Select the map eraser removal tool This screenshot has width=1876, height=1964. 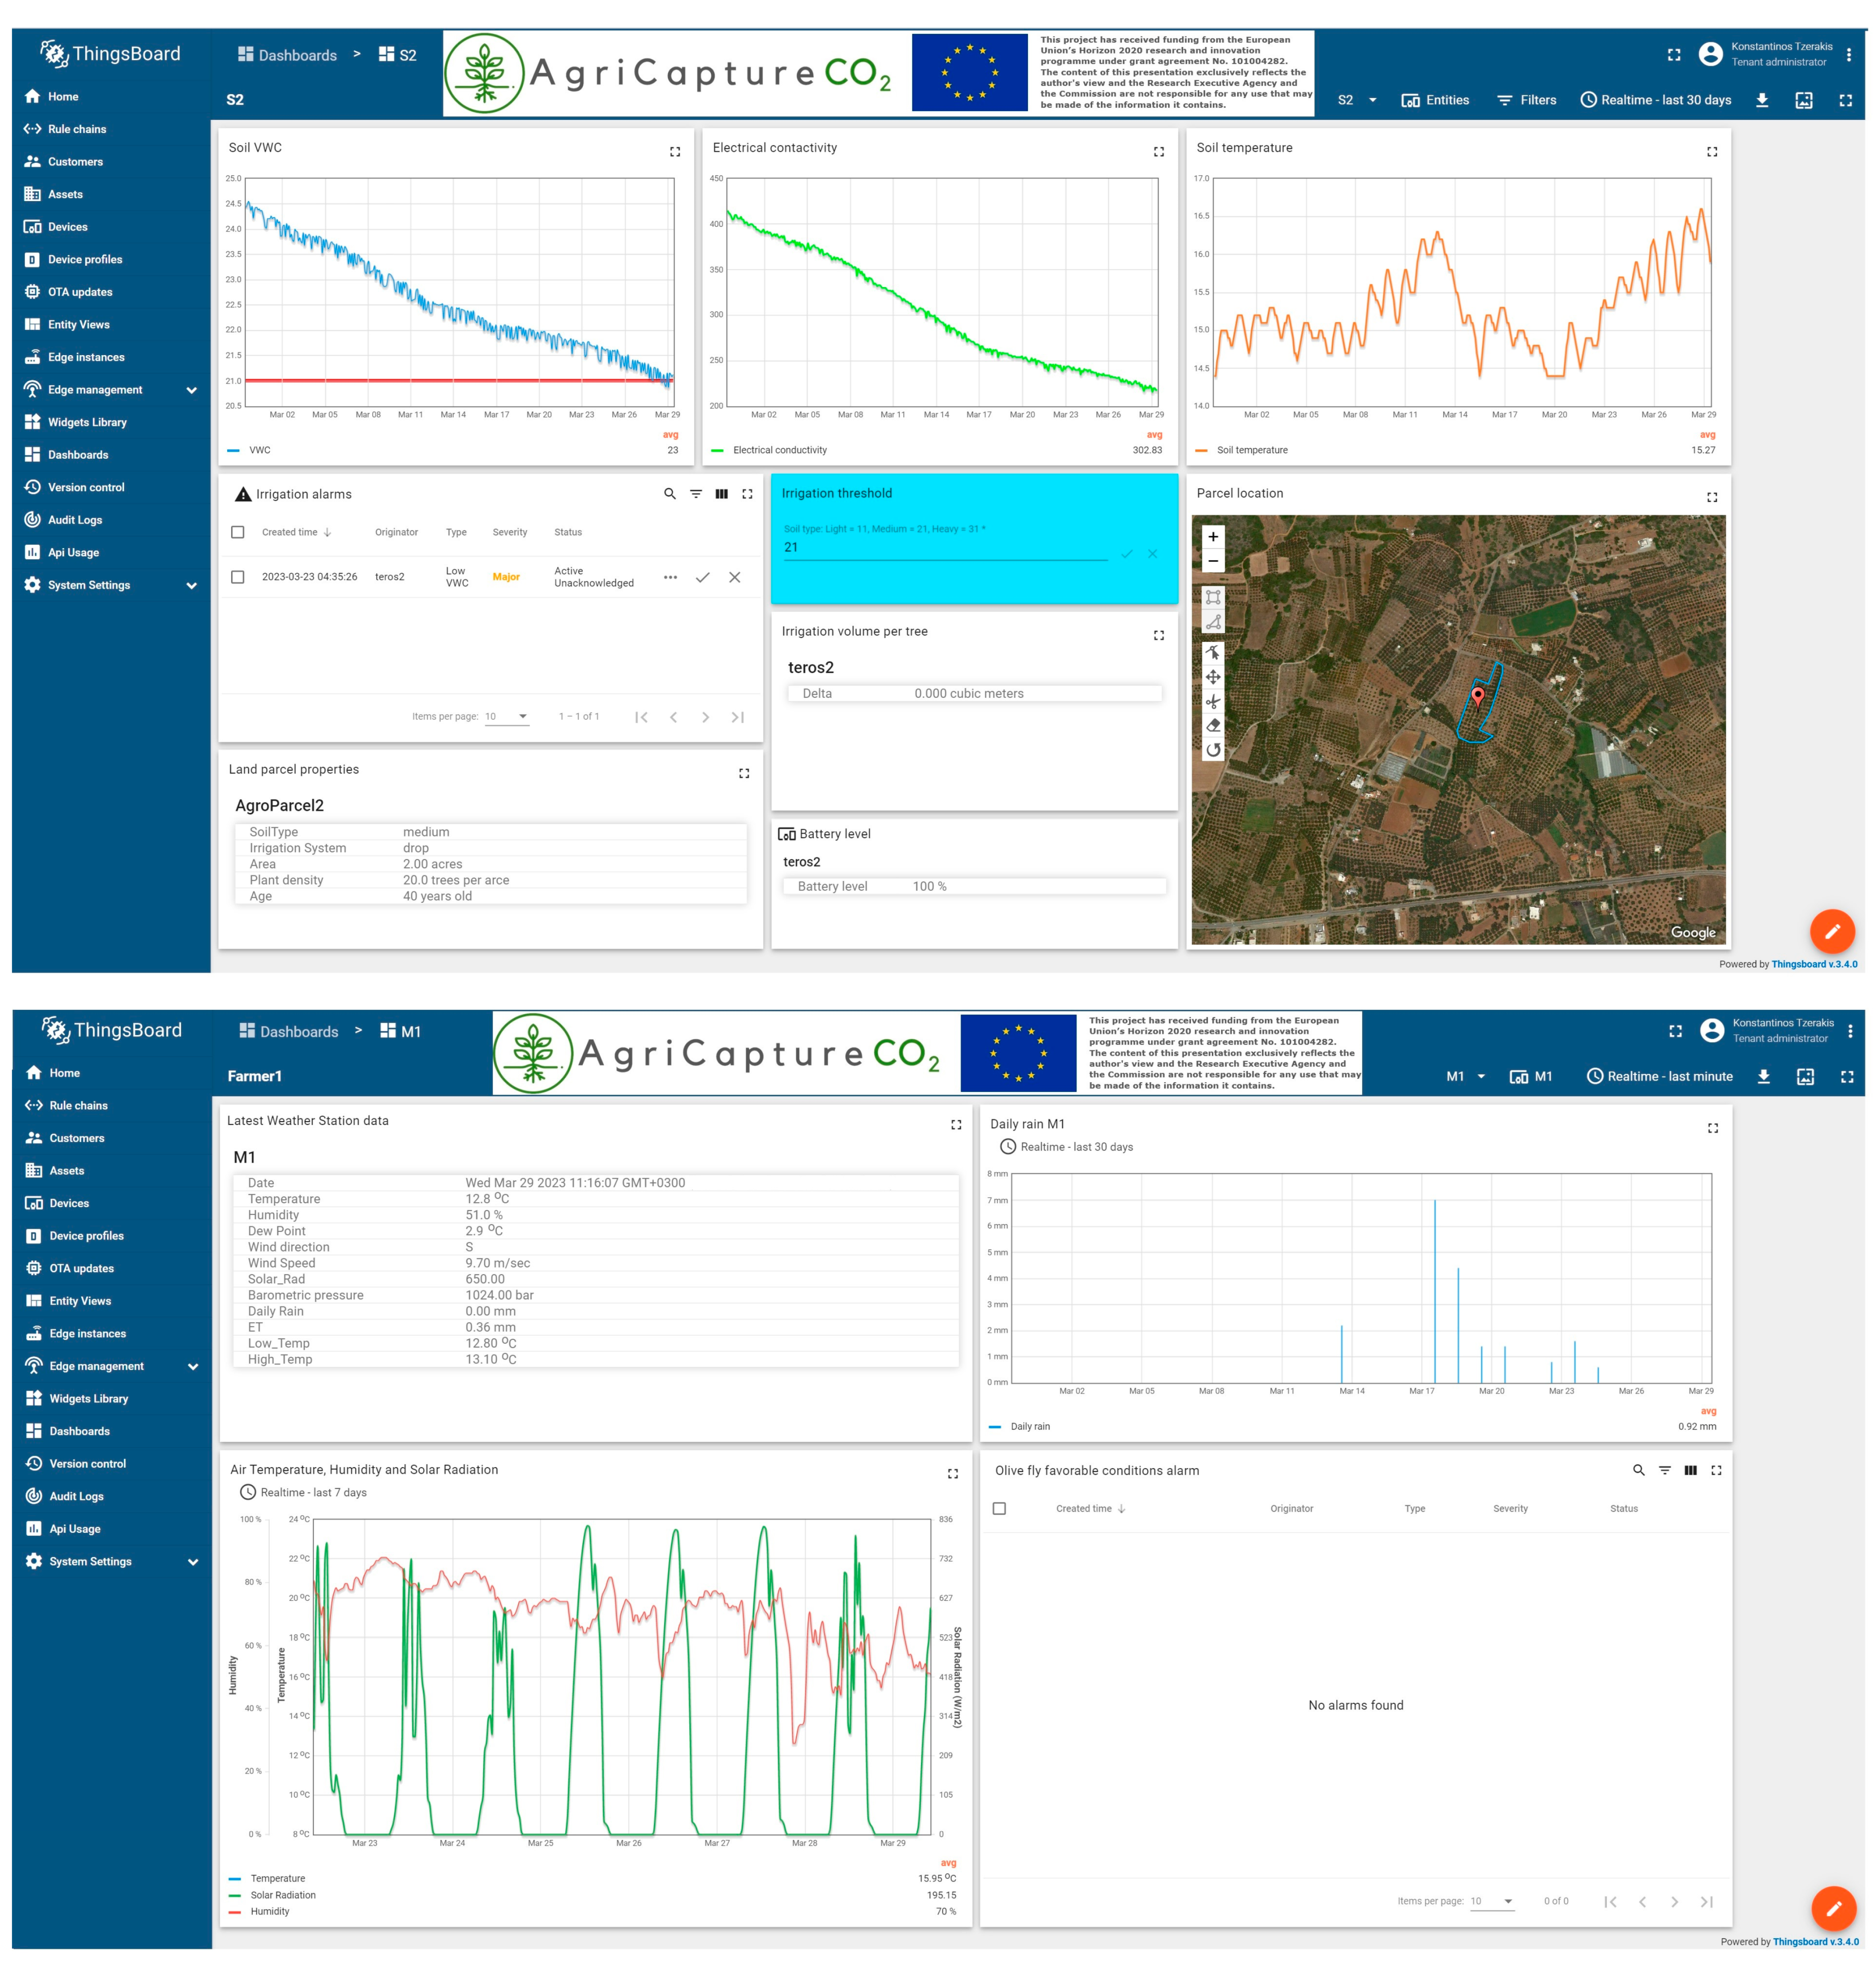[1213, 725]
